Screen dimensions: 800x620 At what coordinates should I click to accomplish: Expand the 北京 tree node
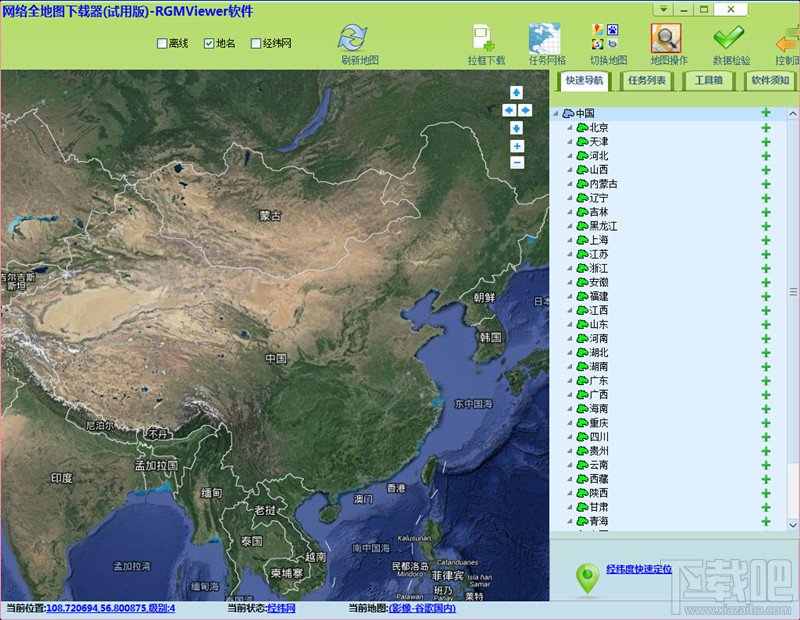(x=570, y=128)
